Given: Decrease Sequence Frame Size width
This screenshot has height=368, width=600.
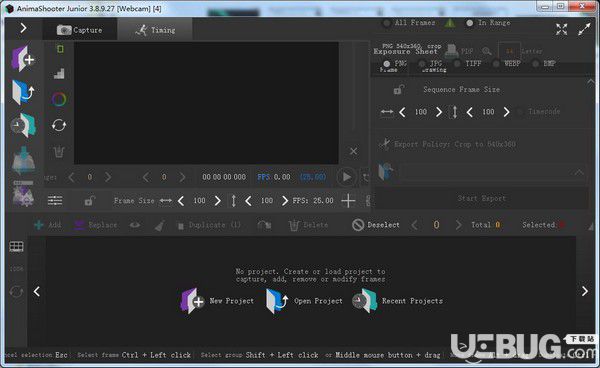Looking at the screenshot, I should point(402,112).
